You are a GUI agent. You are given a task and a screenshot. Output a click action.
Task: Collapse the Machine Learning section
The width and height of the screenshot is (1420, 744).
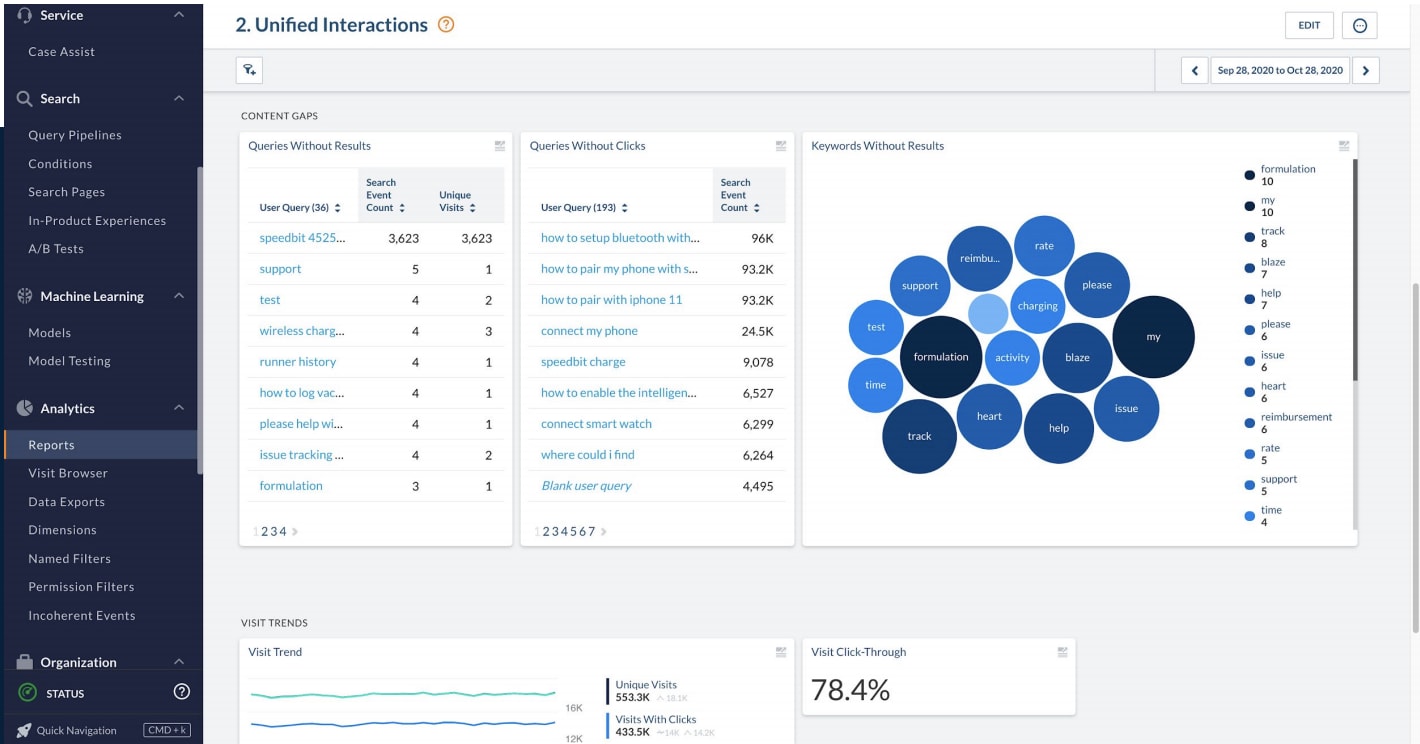(x=179, y=297)
